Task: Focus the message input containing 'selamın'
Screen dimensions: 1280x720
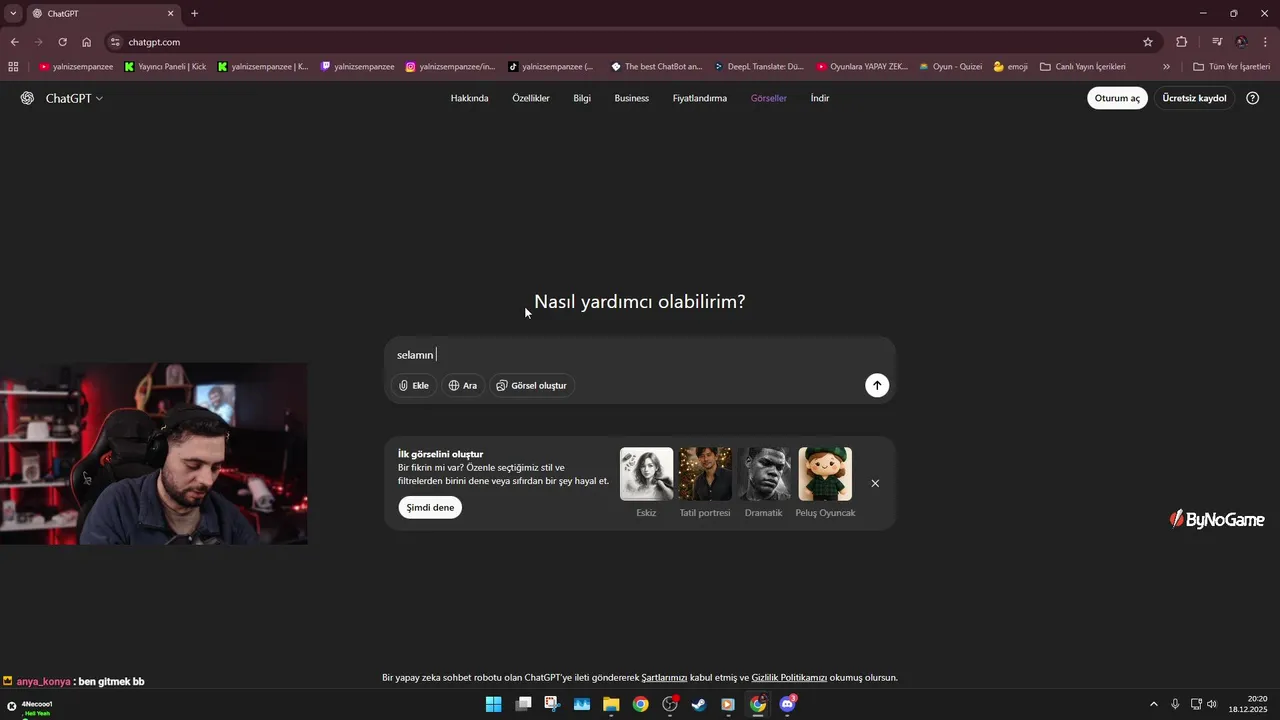Action: pyautogui.click(x=640, y=355)
